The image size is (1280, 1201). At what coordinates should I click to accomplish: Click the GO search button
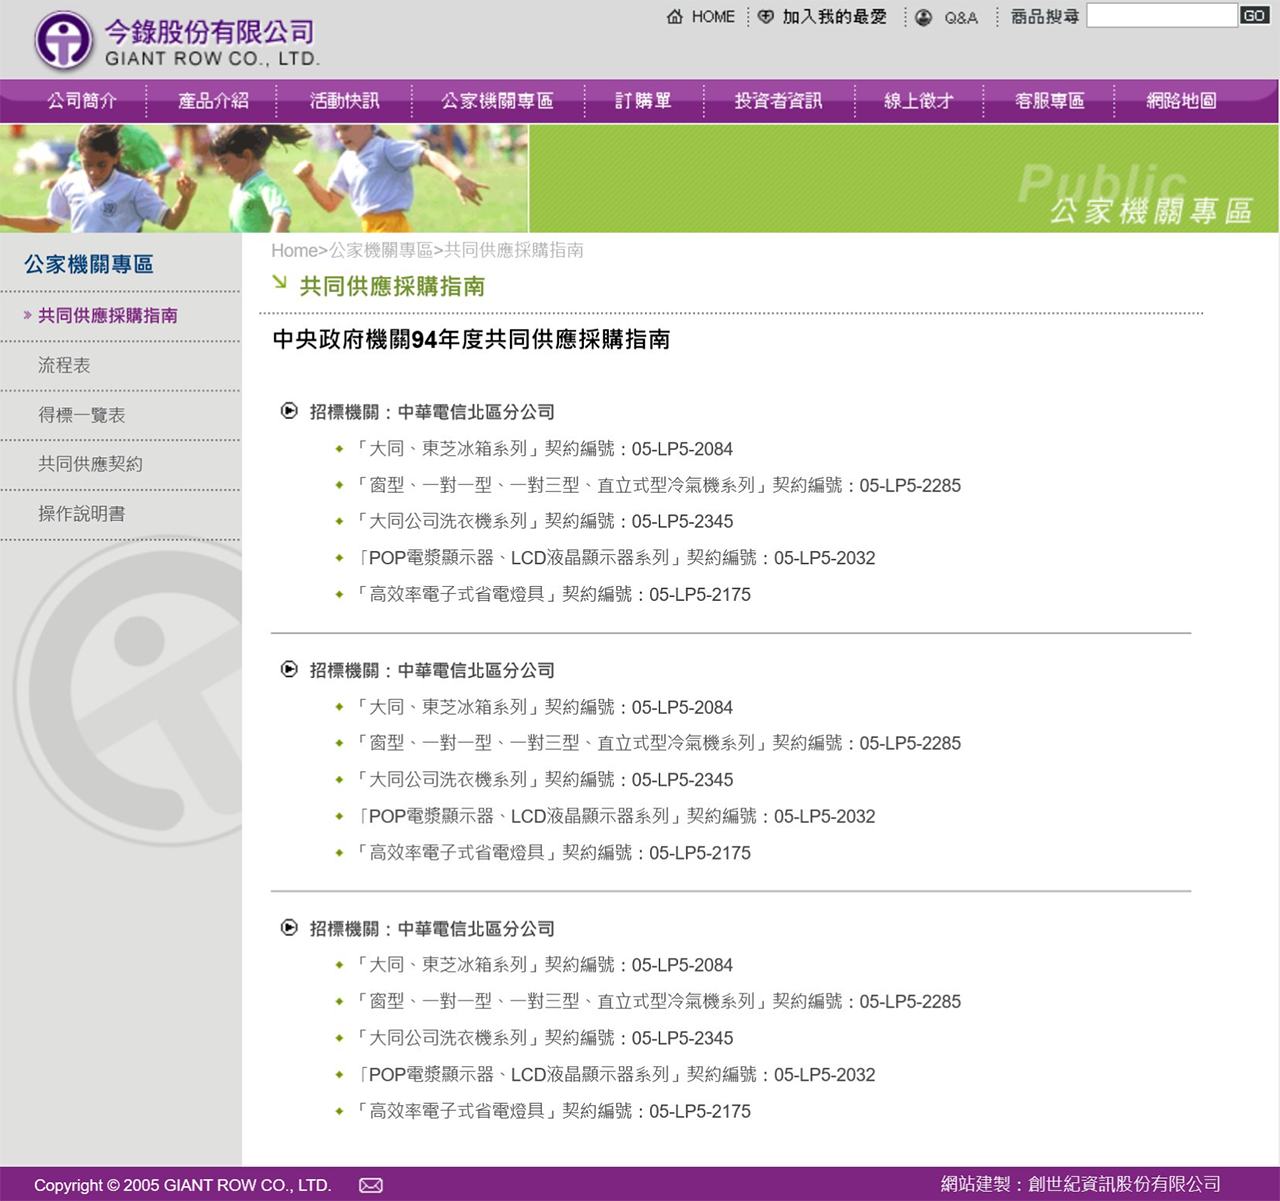point(1254,15)
